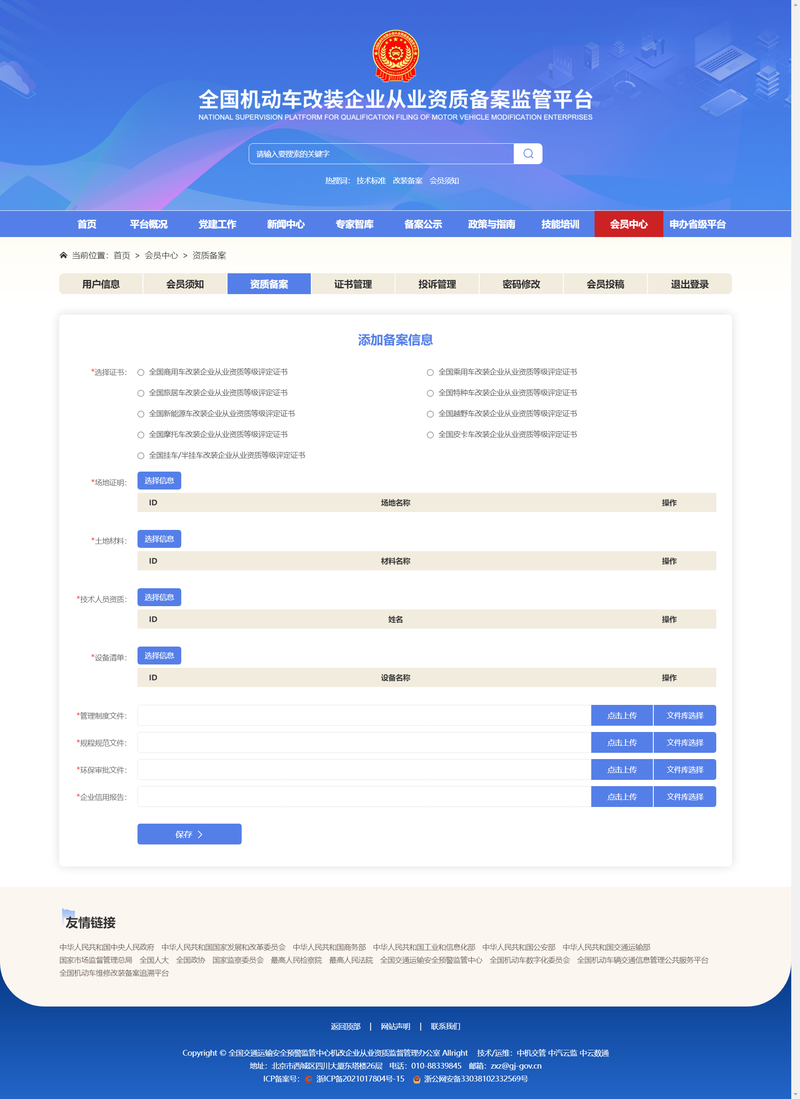800x1099 pixels.
Task: Click the 网站声明 footer link
Action: click(395, 1027)
